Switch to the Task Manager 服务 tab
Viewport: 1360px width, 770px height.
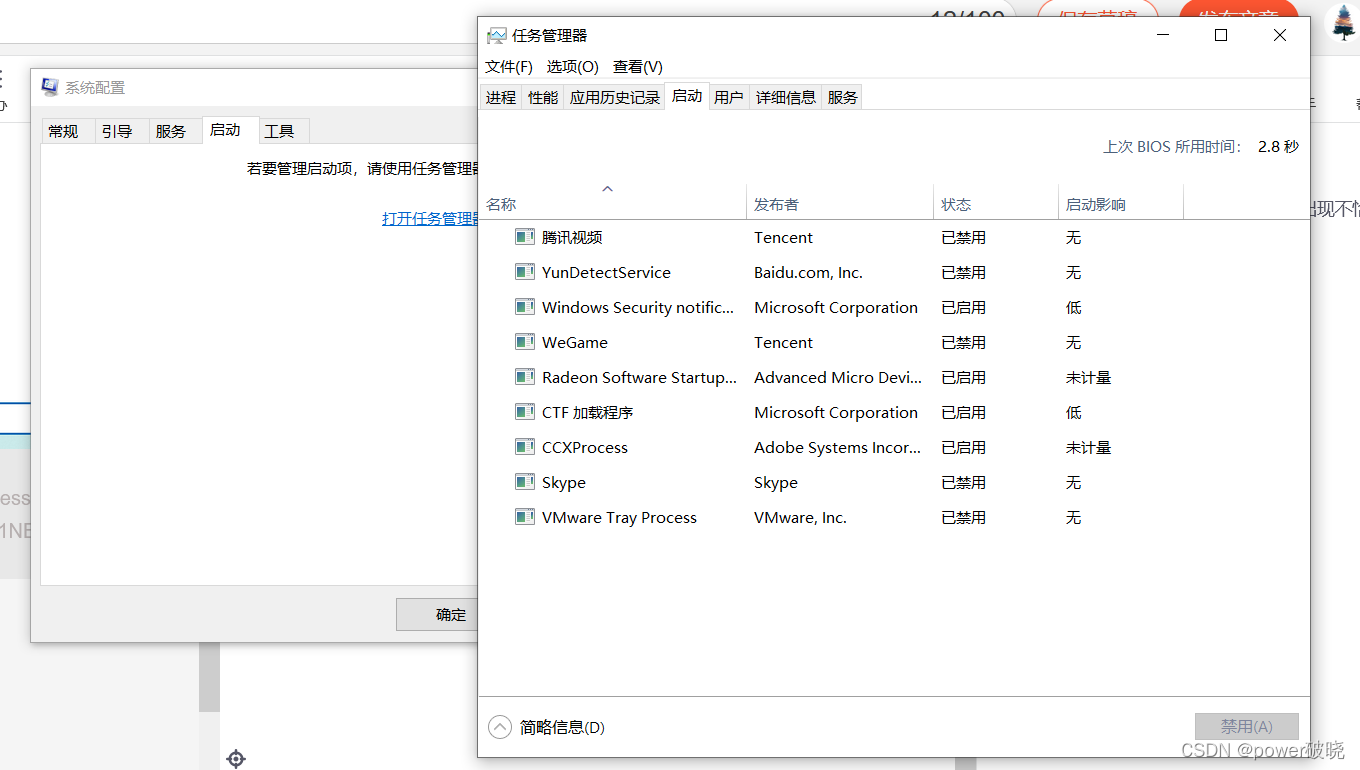click(x=843, y=97)
